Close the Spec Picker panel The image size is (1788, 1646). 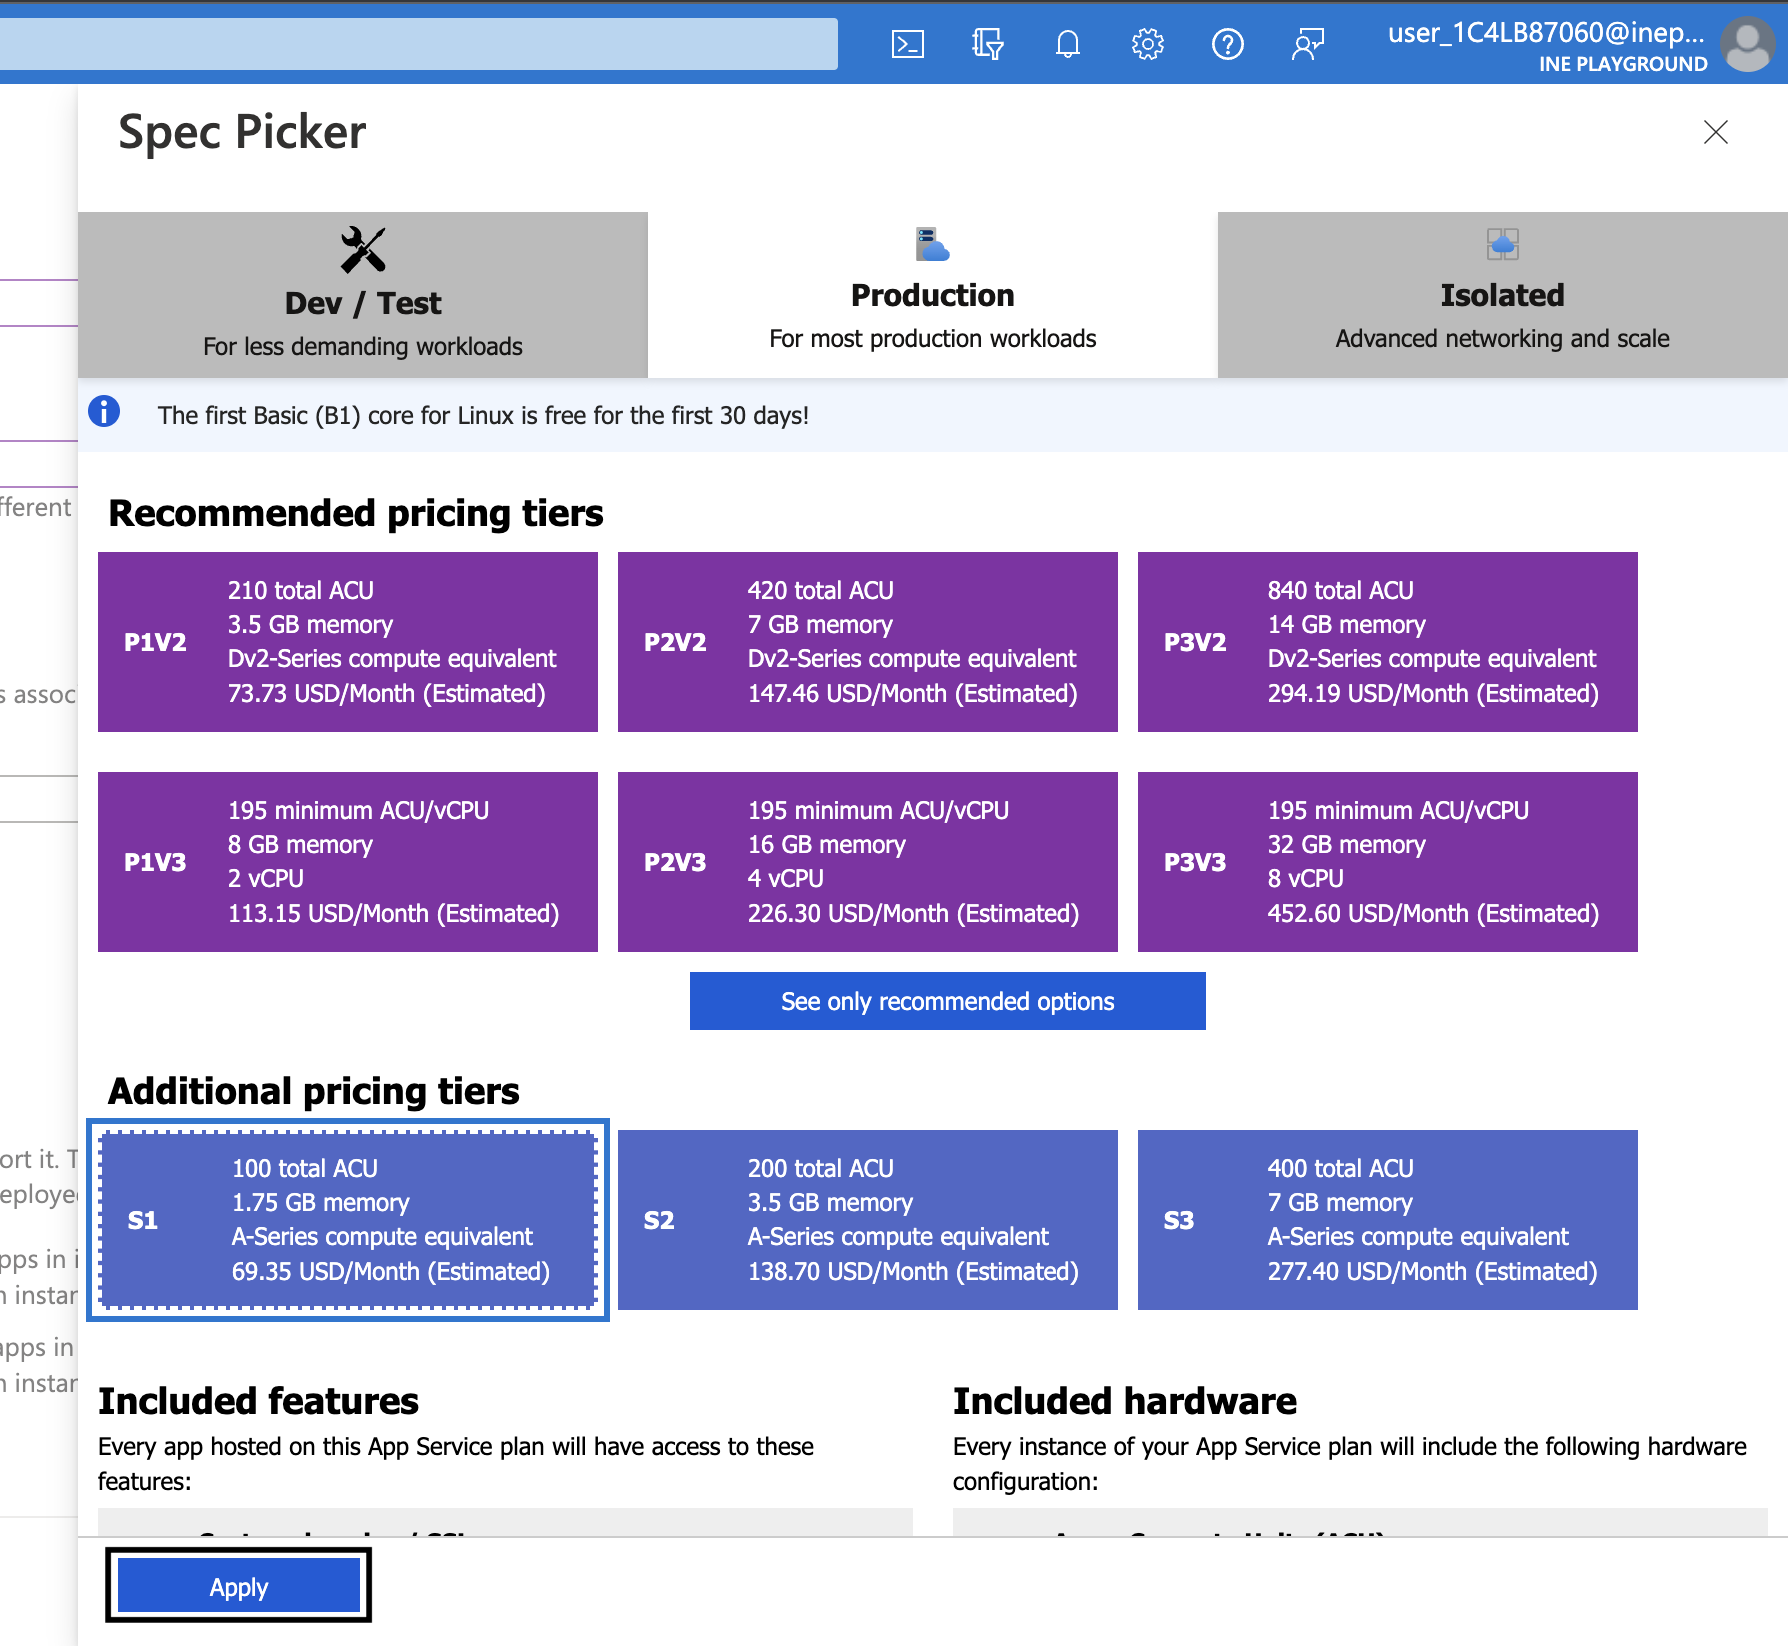[x=1715, y=132]
